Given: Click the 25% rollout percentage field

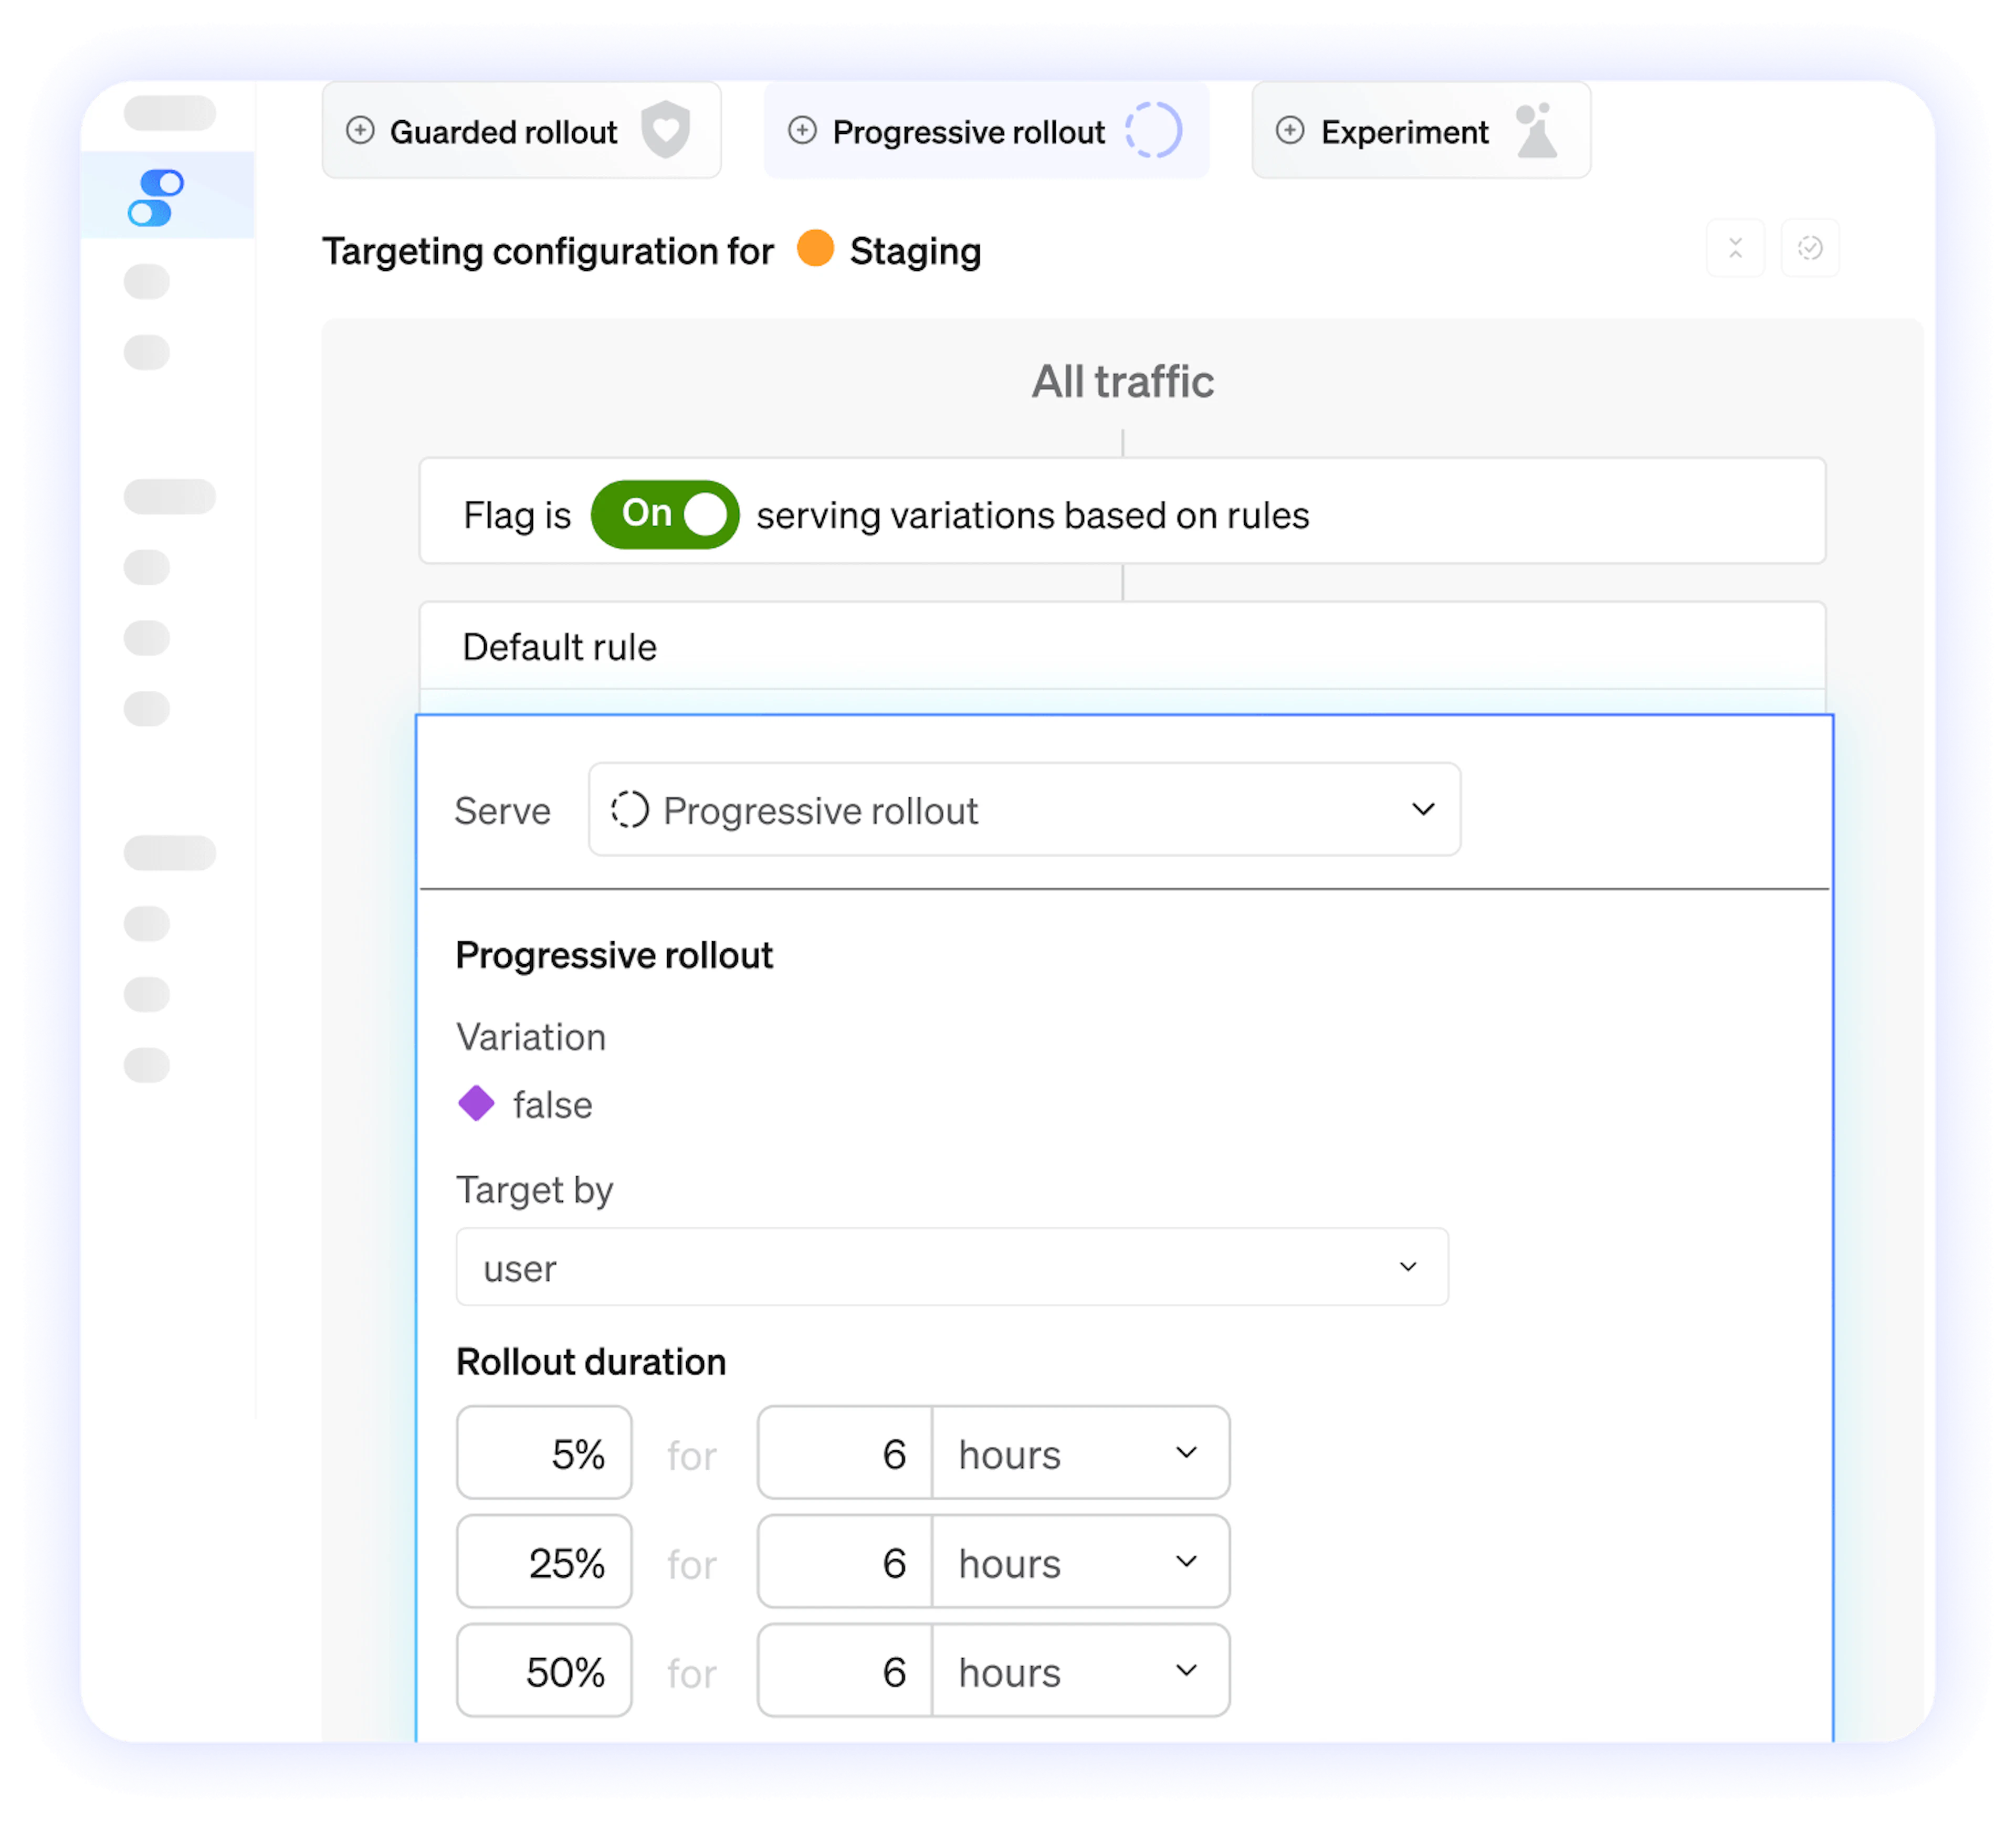Looking at the screenshot, I should pos(544,1562).
